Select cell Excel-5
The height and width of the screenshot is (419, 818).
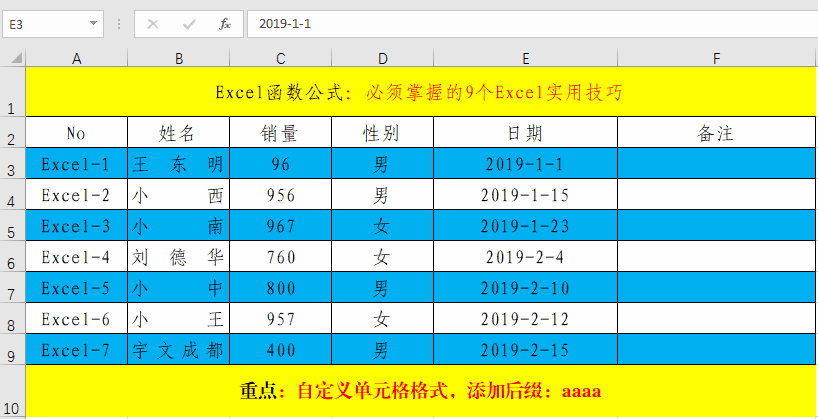[x=77, y=287]
